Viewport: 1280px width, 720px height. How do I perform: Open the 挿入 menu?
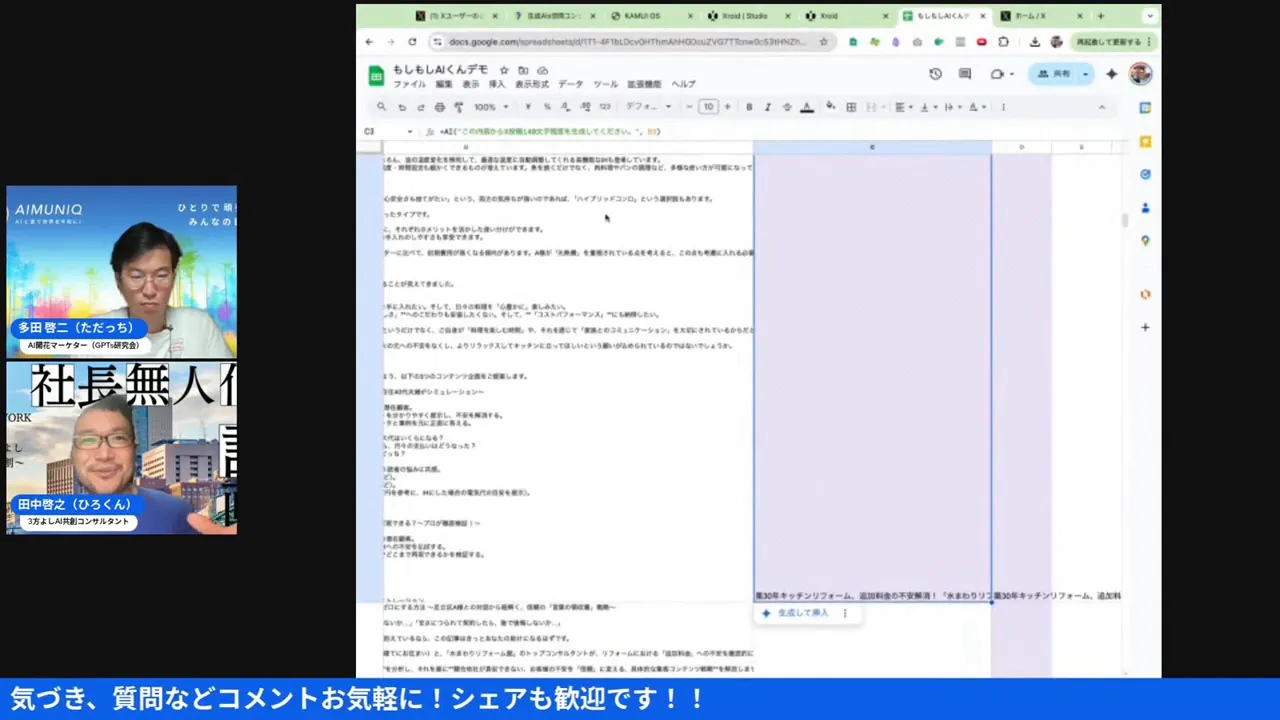pyautogui.click(x=497, y=85)
